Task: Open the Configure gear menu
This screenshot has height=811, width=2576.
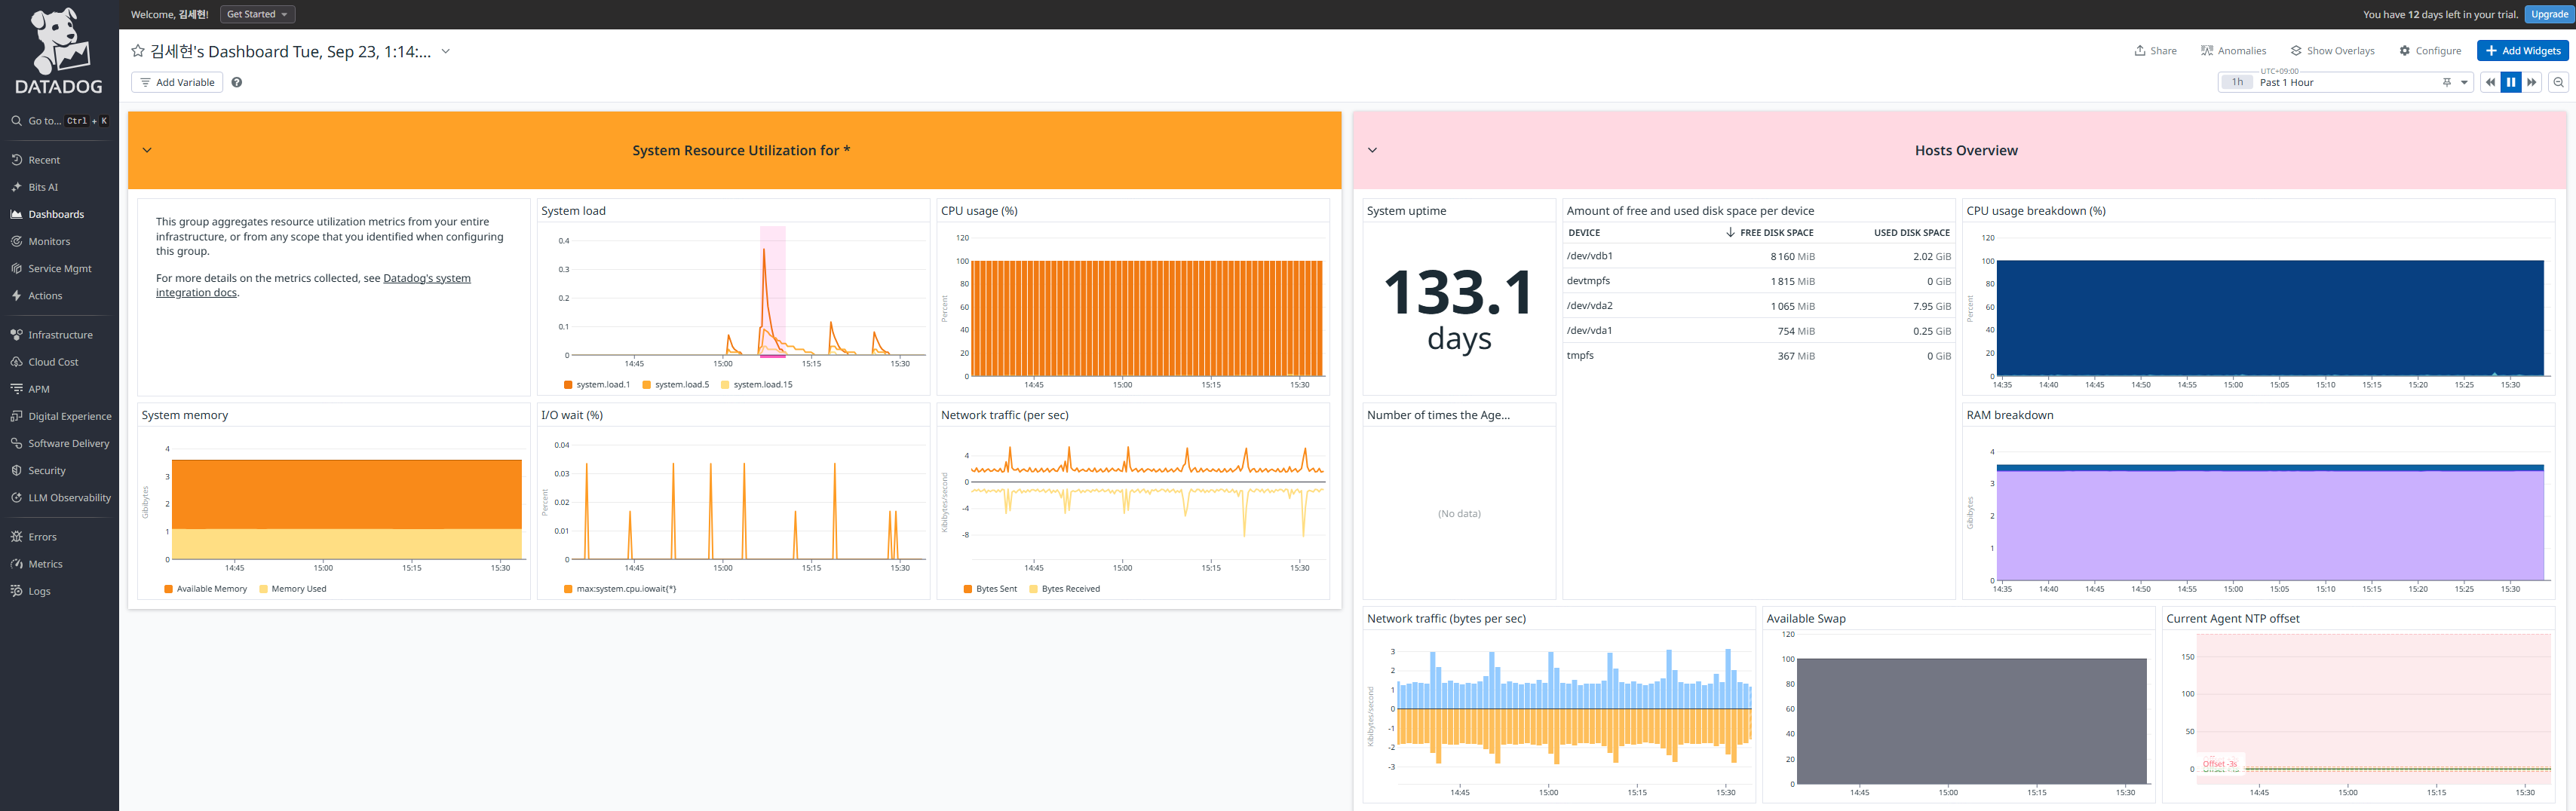Action: [2430, 51]
